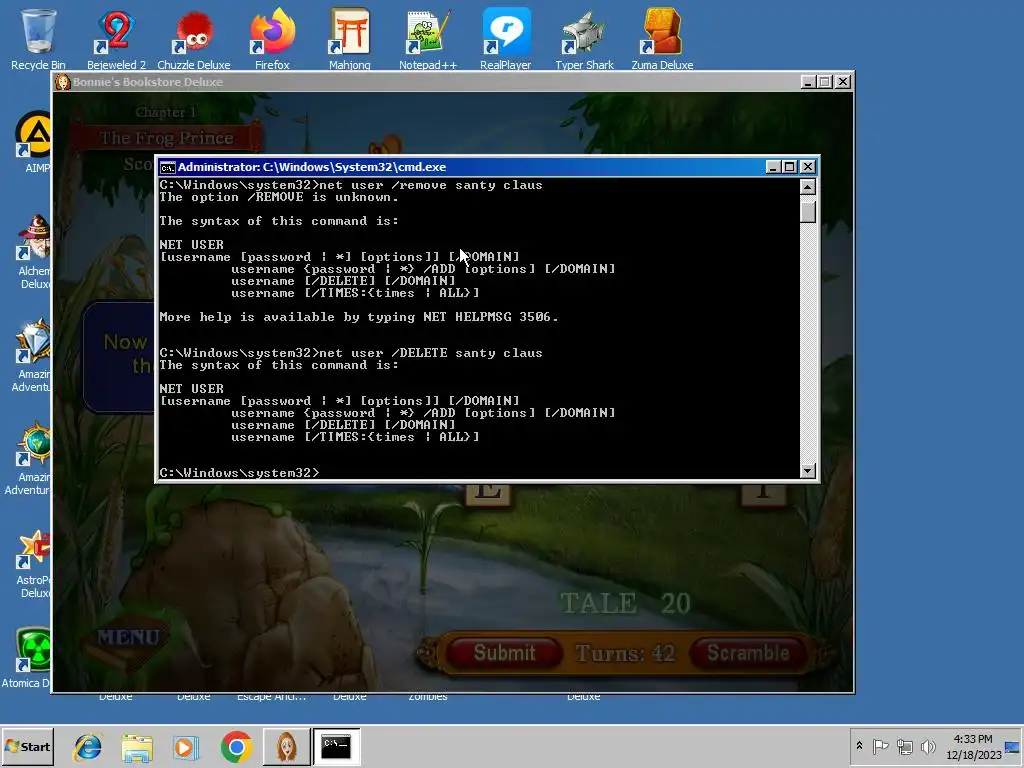Open the network tray icon

tap(904, 746)
